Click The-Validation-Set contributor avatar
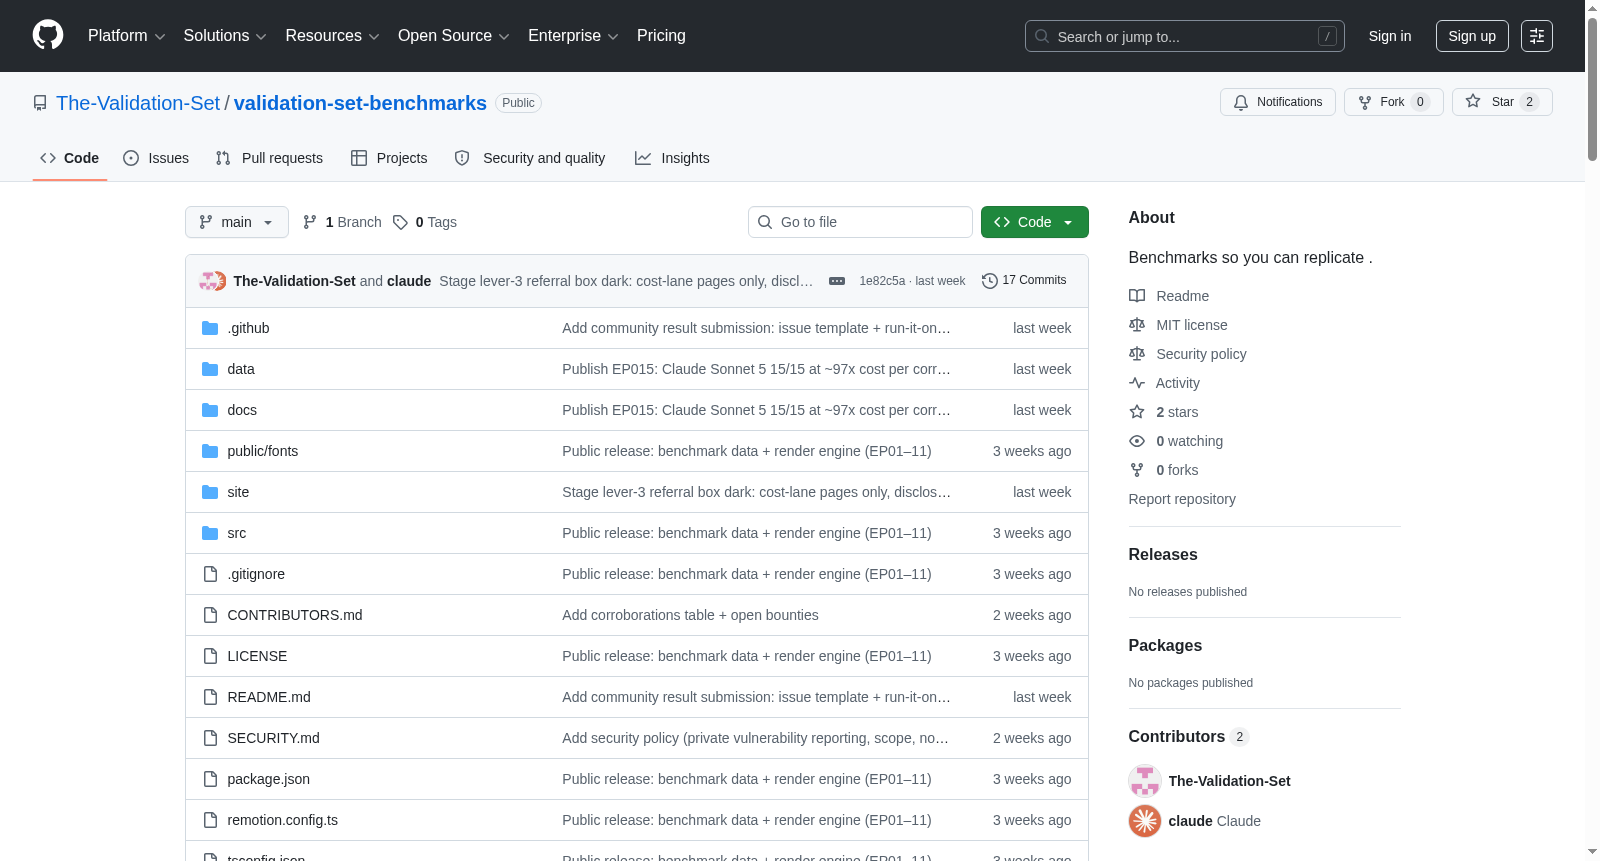 [x=1145, y=781]
